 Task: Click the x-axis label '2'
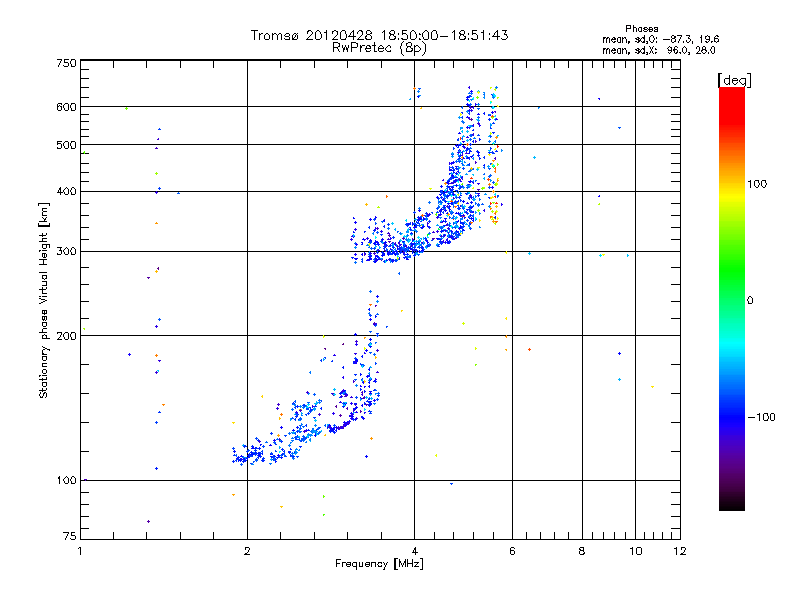247,551
